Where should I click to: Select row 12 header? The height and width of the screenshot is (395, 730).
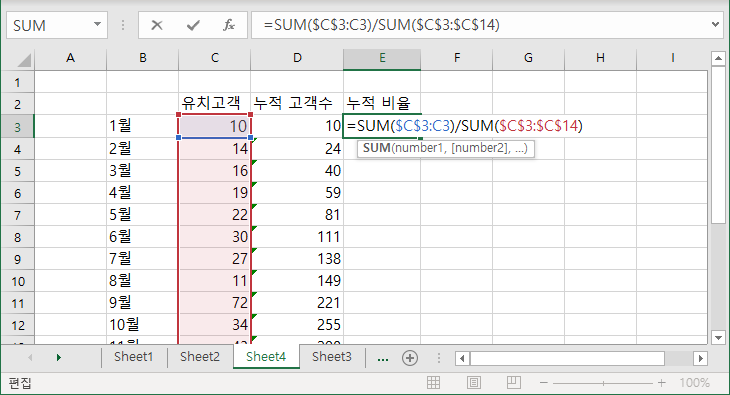(x=18, y=325)
